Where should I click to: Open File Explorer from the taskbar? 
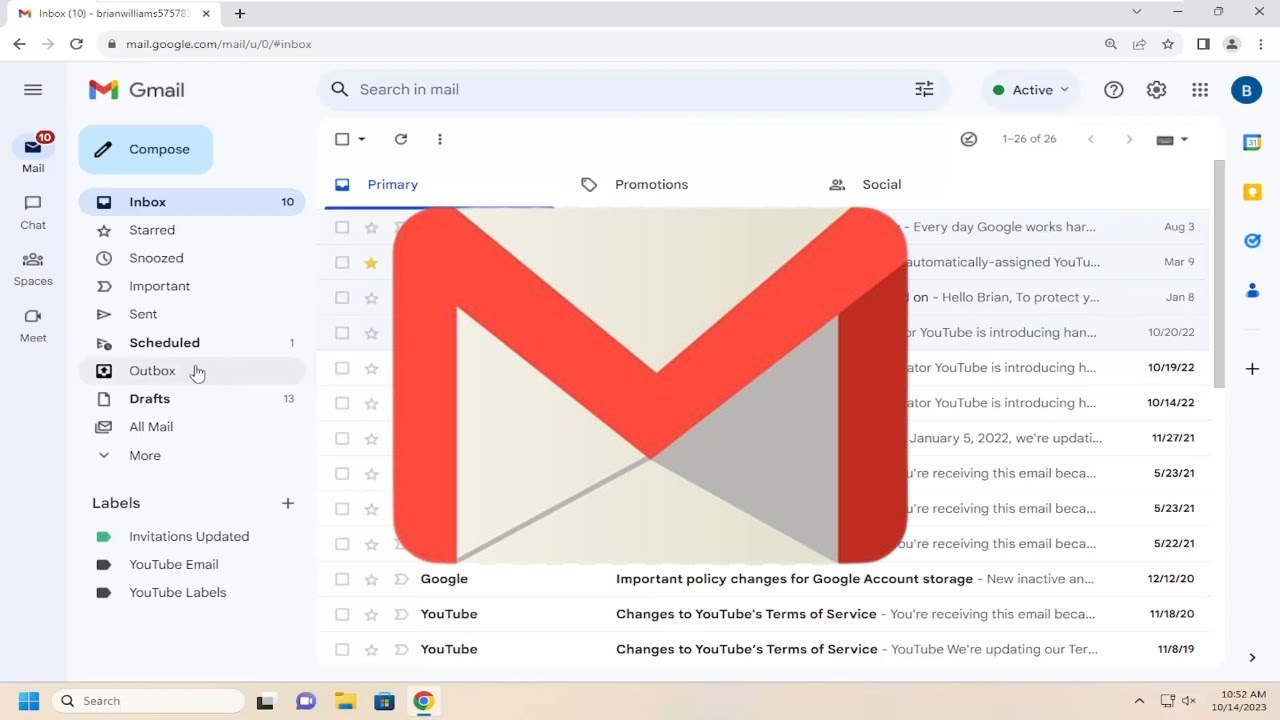(345, 701)
